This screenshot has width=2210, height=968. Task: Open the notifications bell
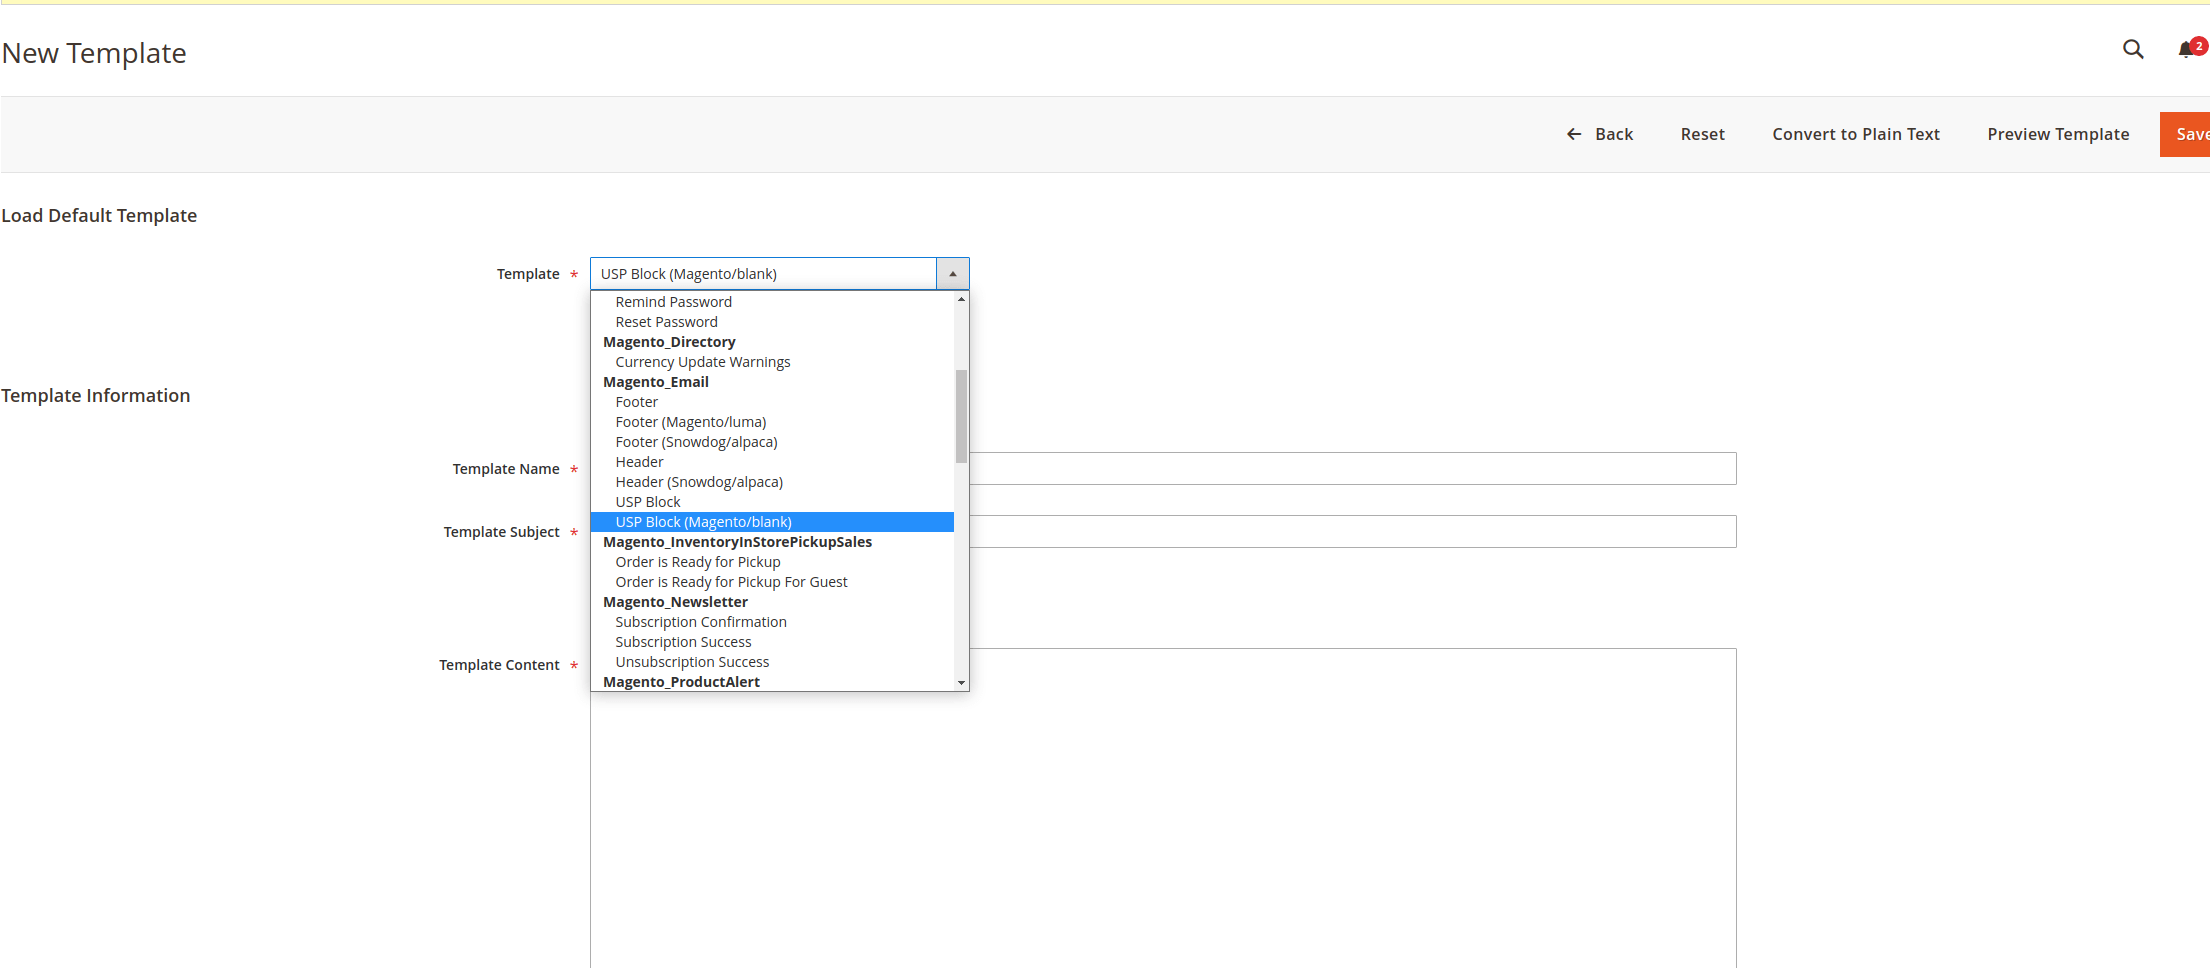click(2184, 47)
